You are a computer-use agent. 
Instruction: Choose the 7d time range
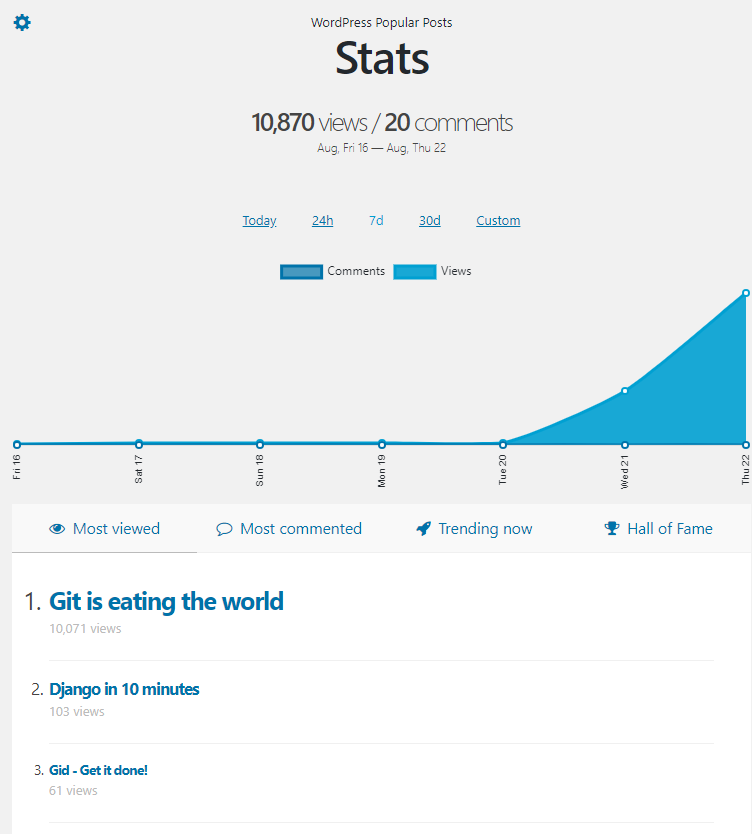(376, 221)
